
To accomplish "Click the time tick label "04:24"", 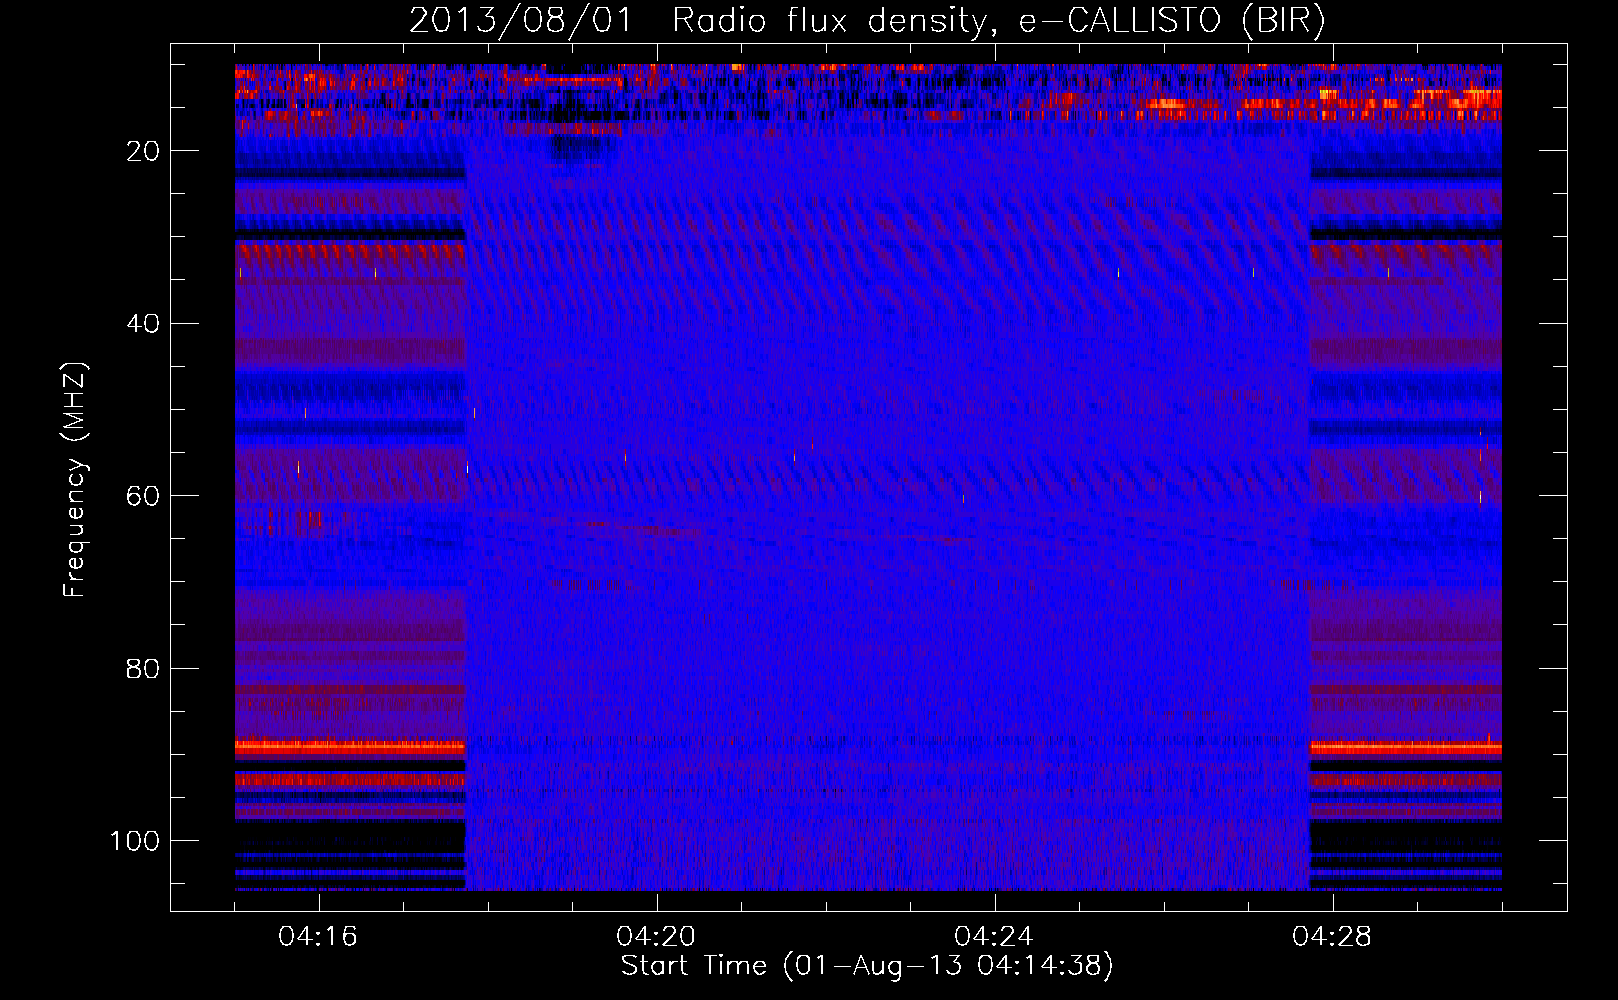I will click(x=994, y=937).
